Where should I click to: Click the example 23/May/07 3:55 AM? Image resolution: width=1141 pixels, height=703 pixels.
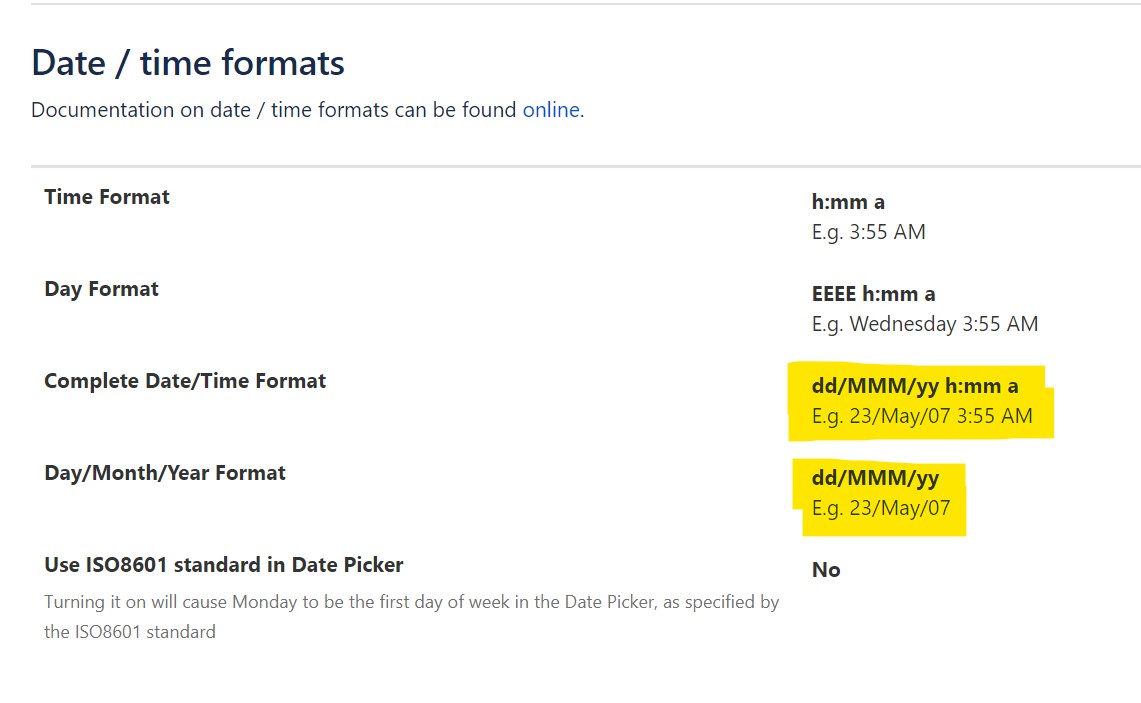tap(921, 415)
